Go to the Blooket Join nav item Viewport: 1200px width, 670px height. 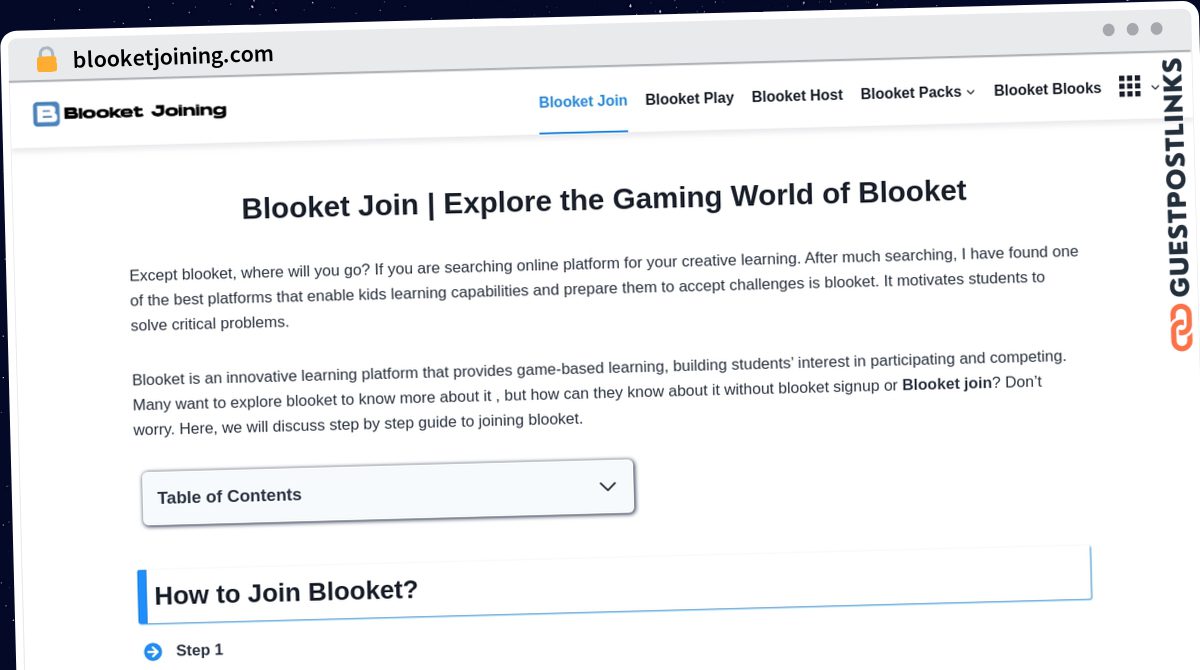coord(583,101)
